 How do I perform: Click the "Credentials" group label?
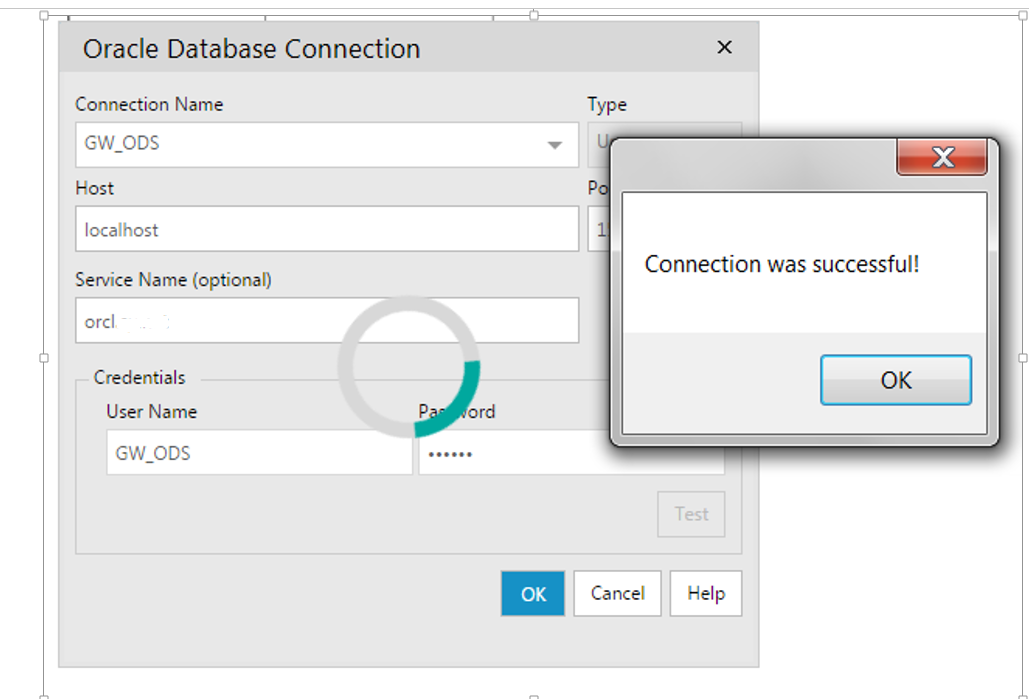tap(139, 377)
